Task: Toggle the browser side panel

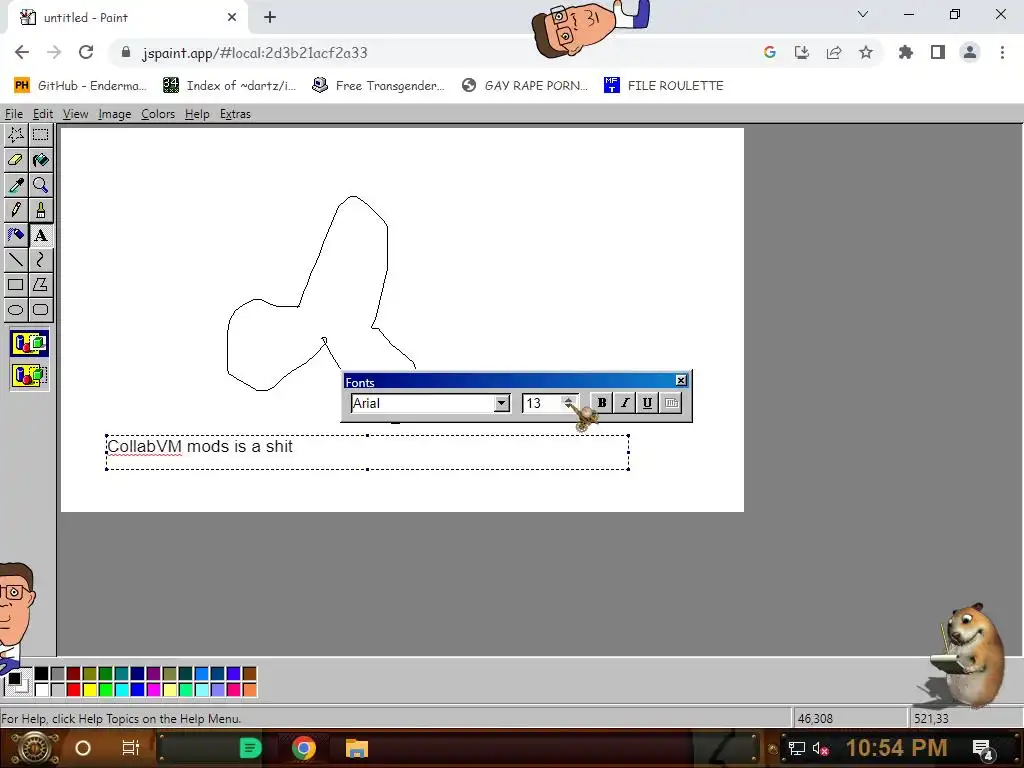Action: coord(938,52)
